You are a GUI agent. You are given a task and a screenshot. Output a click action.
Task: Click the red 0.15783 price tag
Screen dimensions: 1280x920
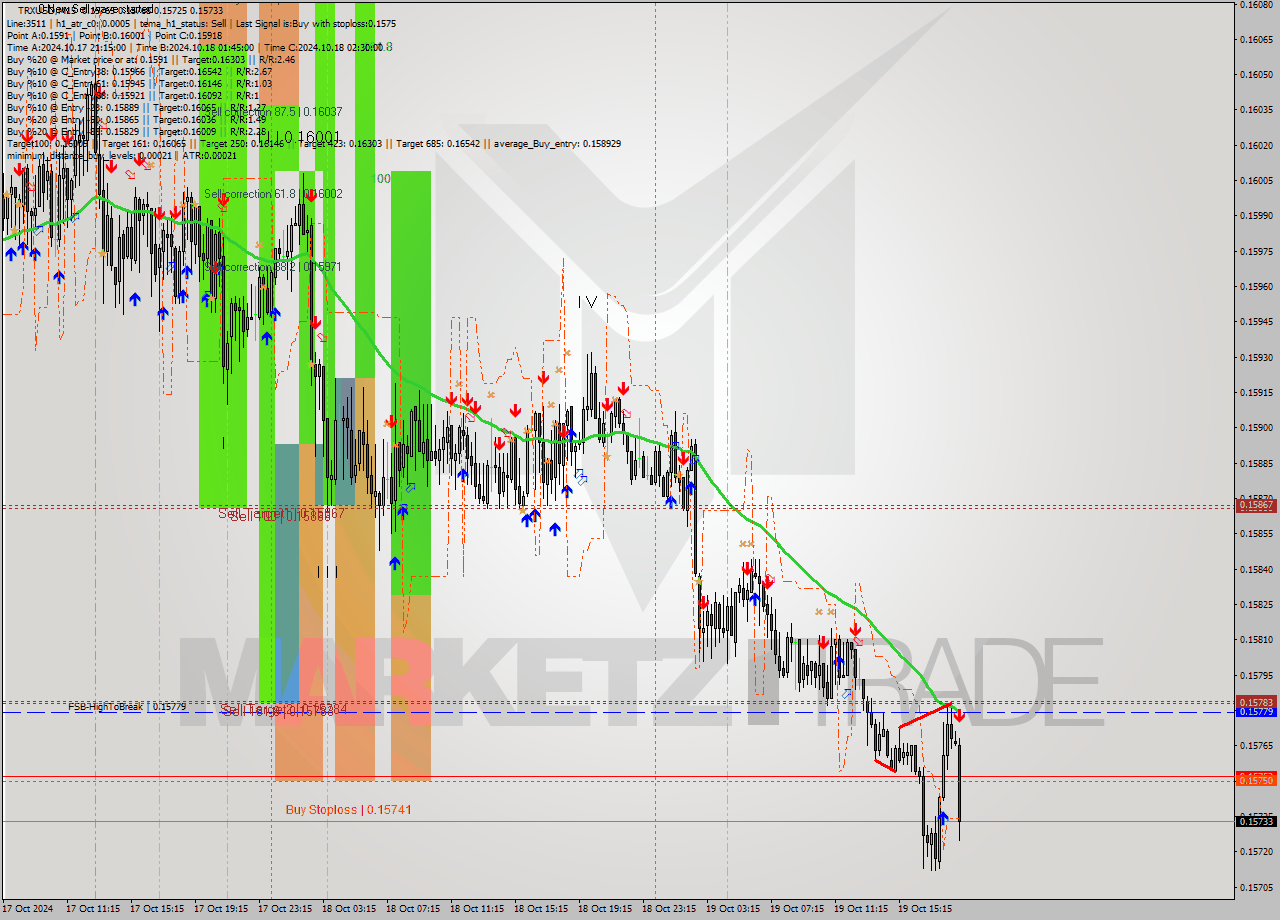(1256, 702)
